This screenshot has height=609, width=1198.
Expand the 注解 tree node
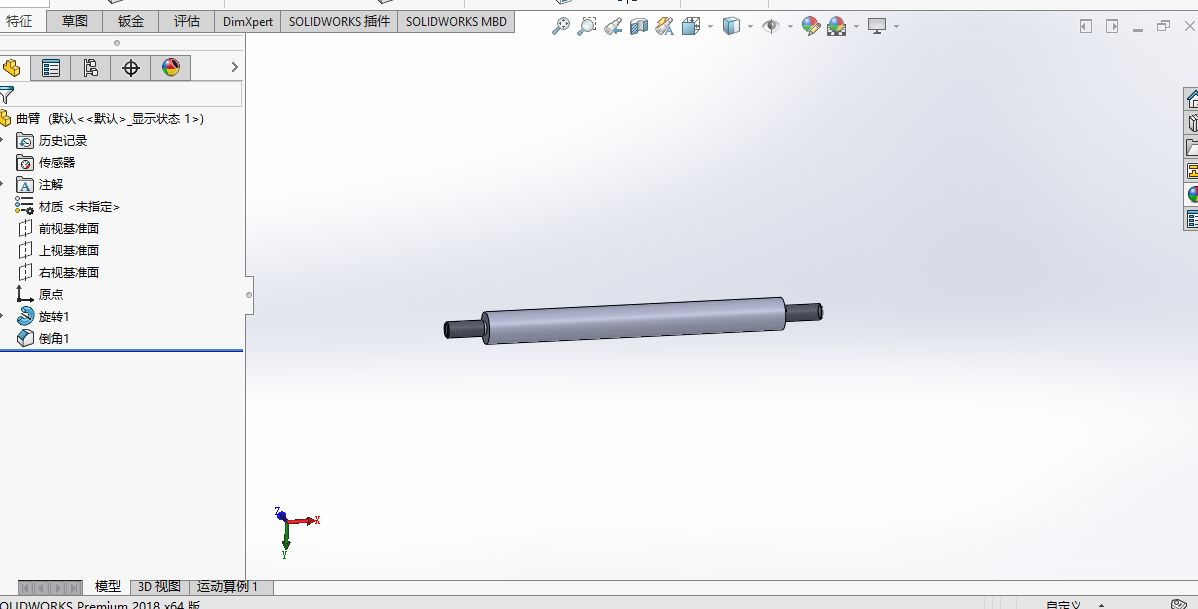pos(2,184)
